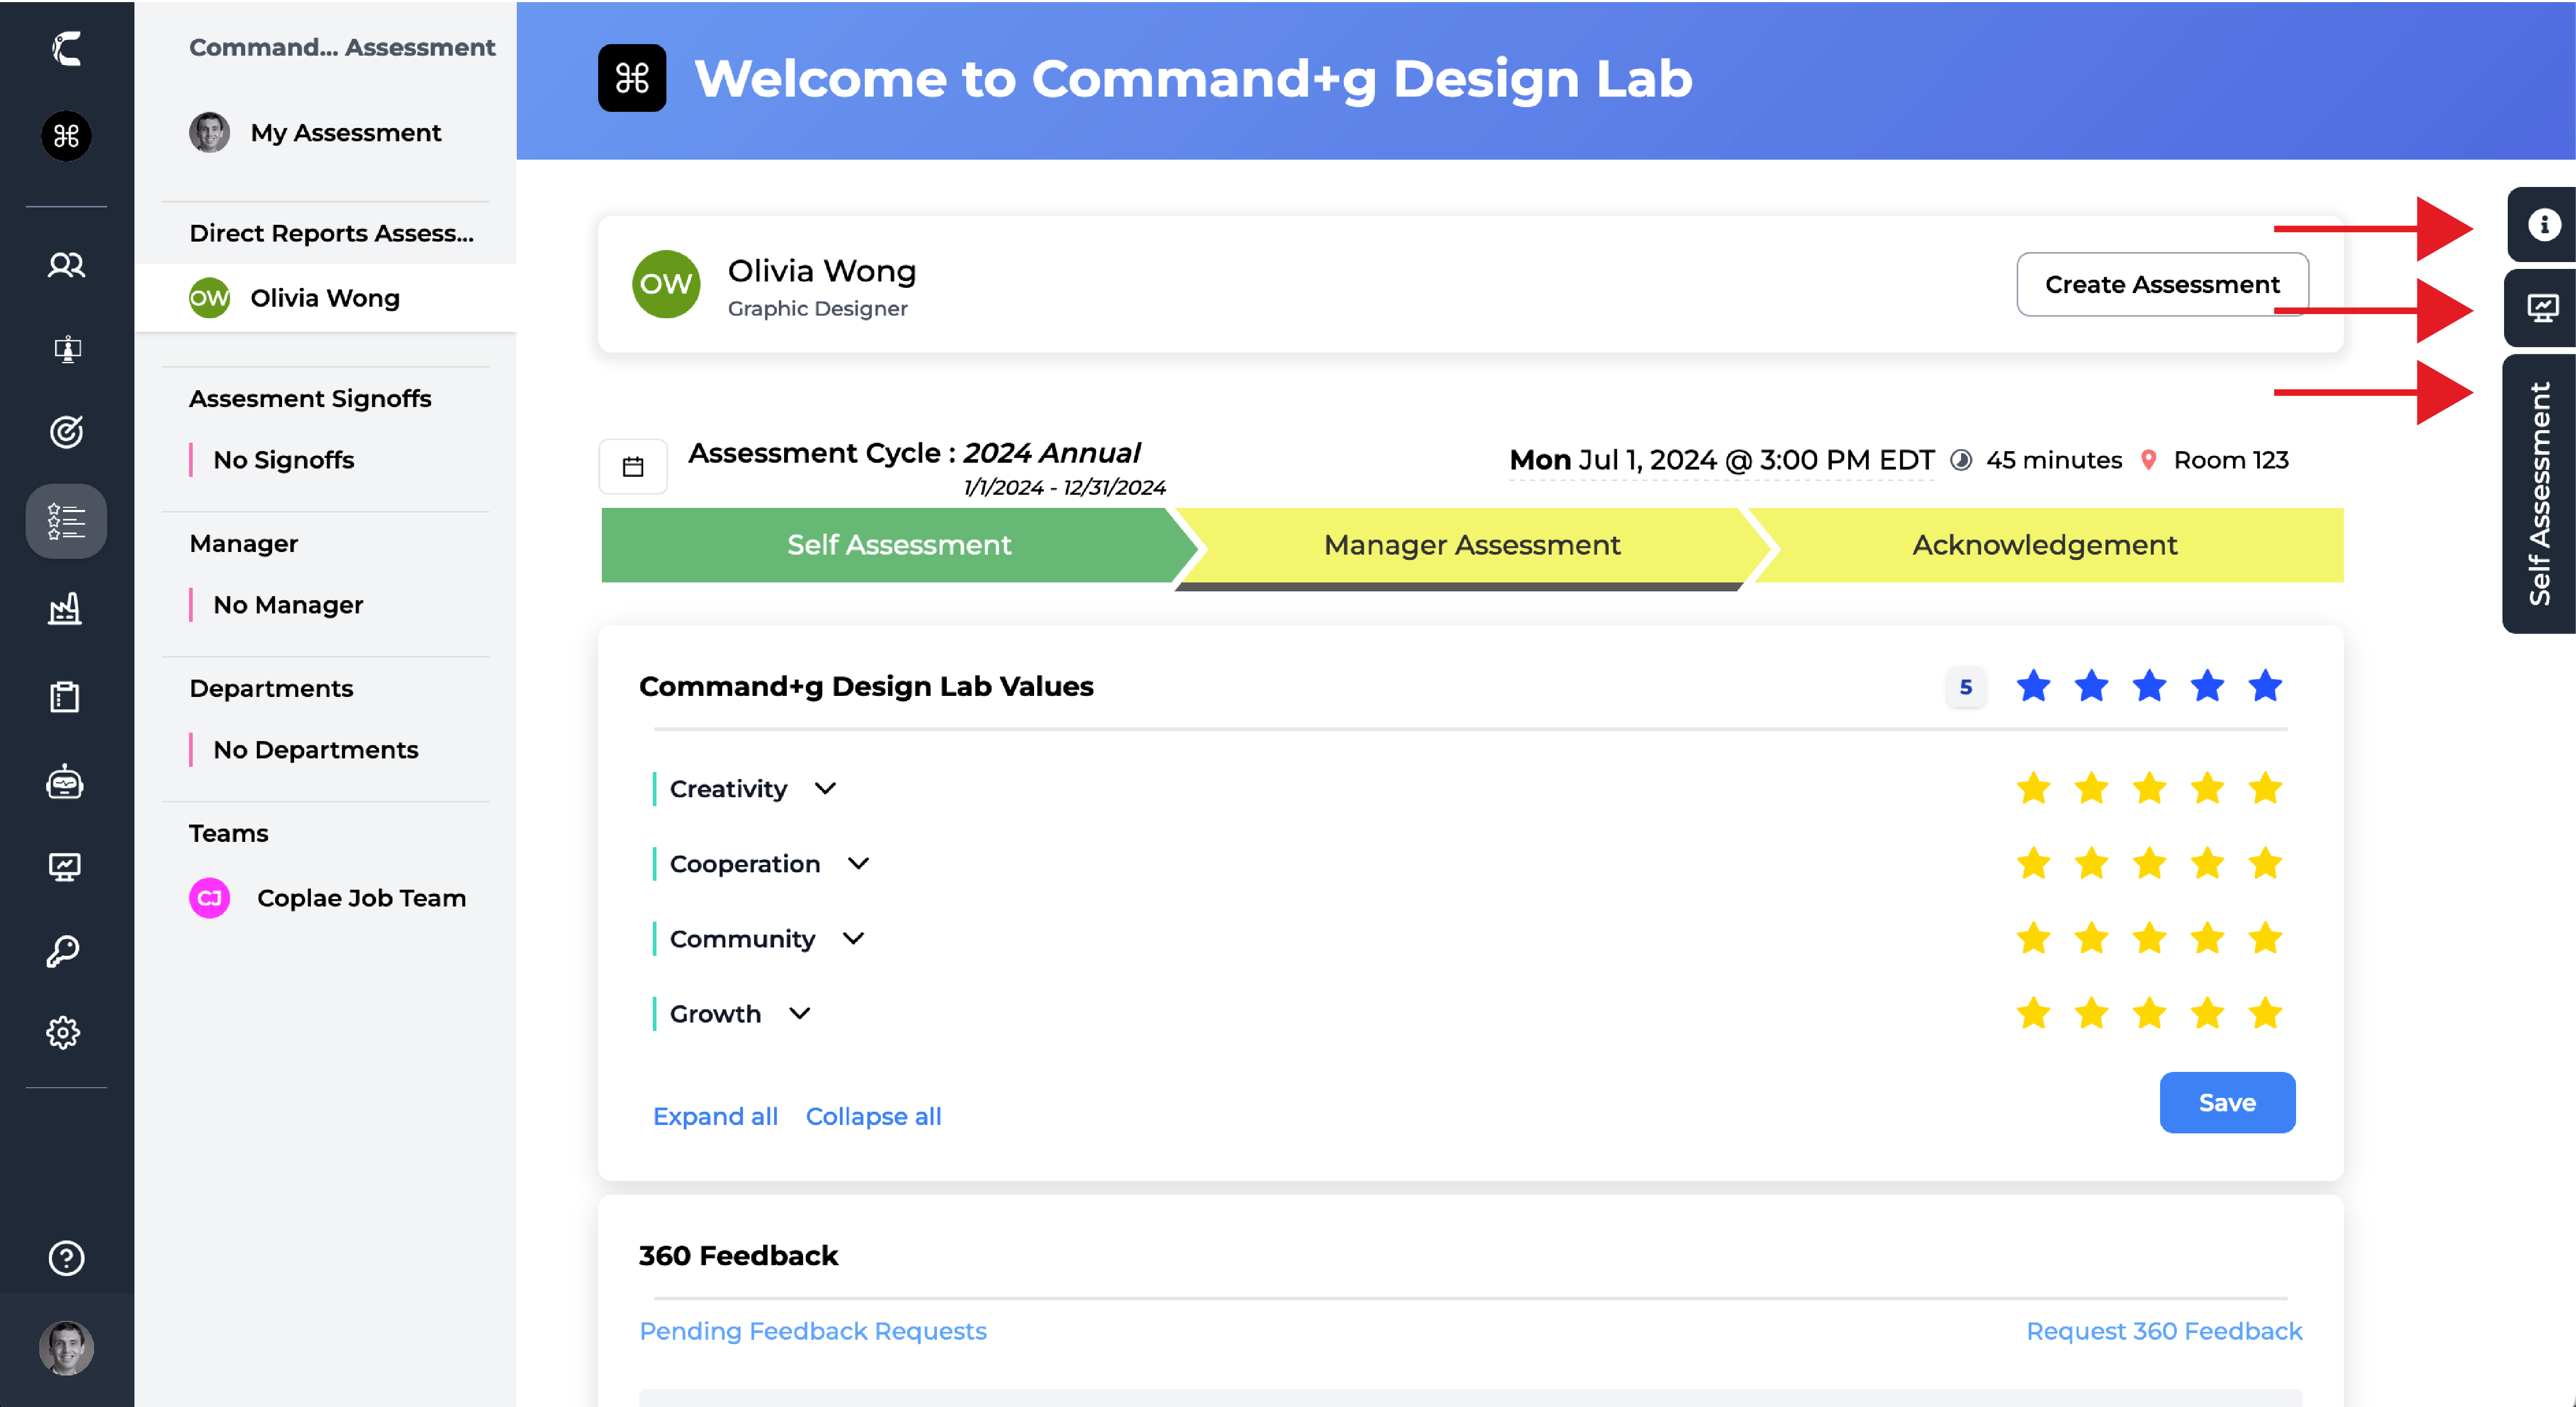
Task: Expand the Growth value chevron
Action: point(799,1014)
